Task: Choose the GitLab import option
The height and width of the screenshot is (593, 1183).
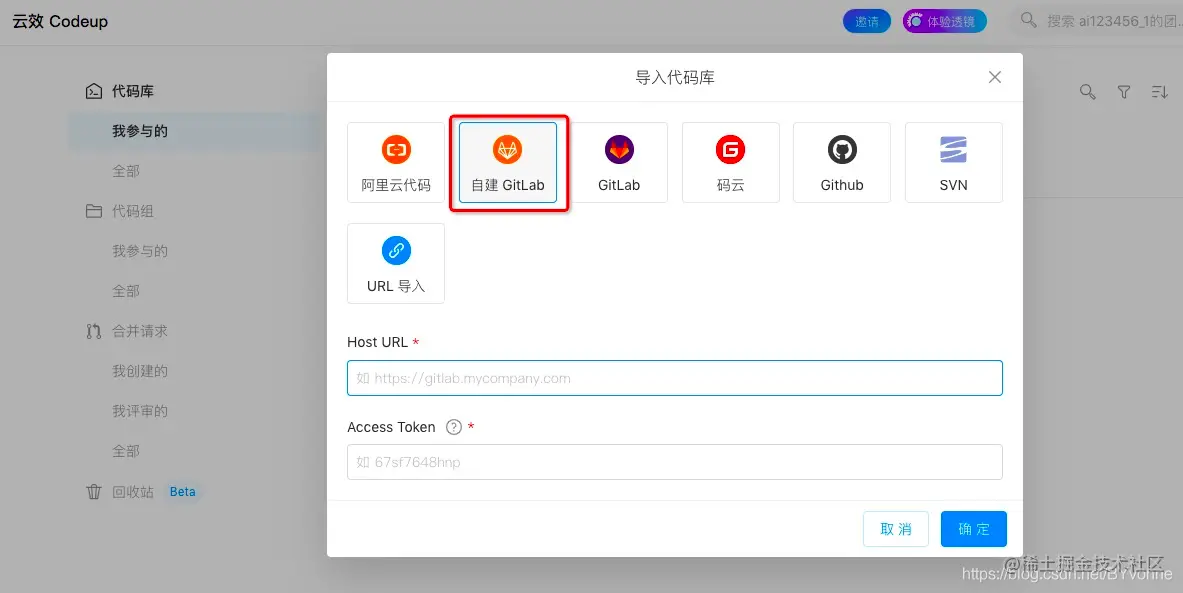Action: (619, 162)
